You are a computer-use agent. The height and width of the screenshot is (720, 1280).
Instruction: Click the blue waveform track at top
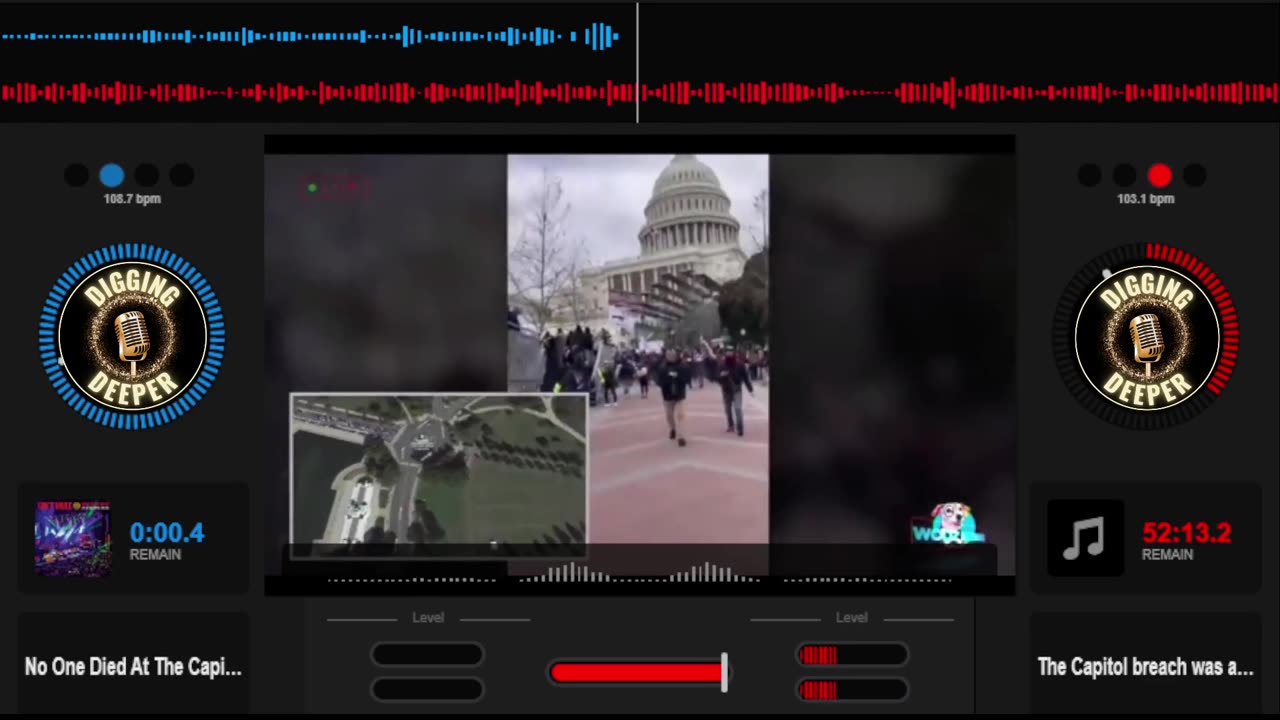point(310,37)
